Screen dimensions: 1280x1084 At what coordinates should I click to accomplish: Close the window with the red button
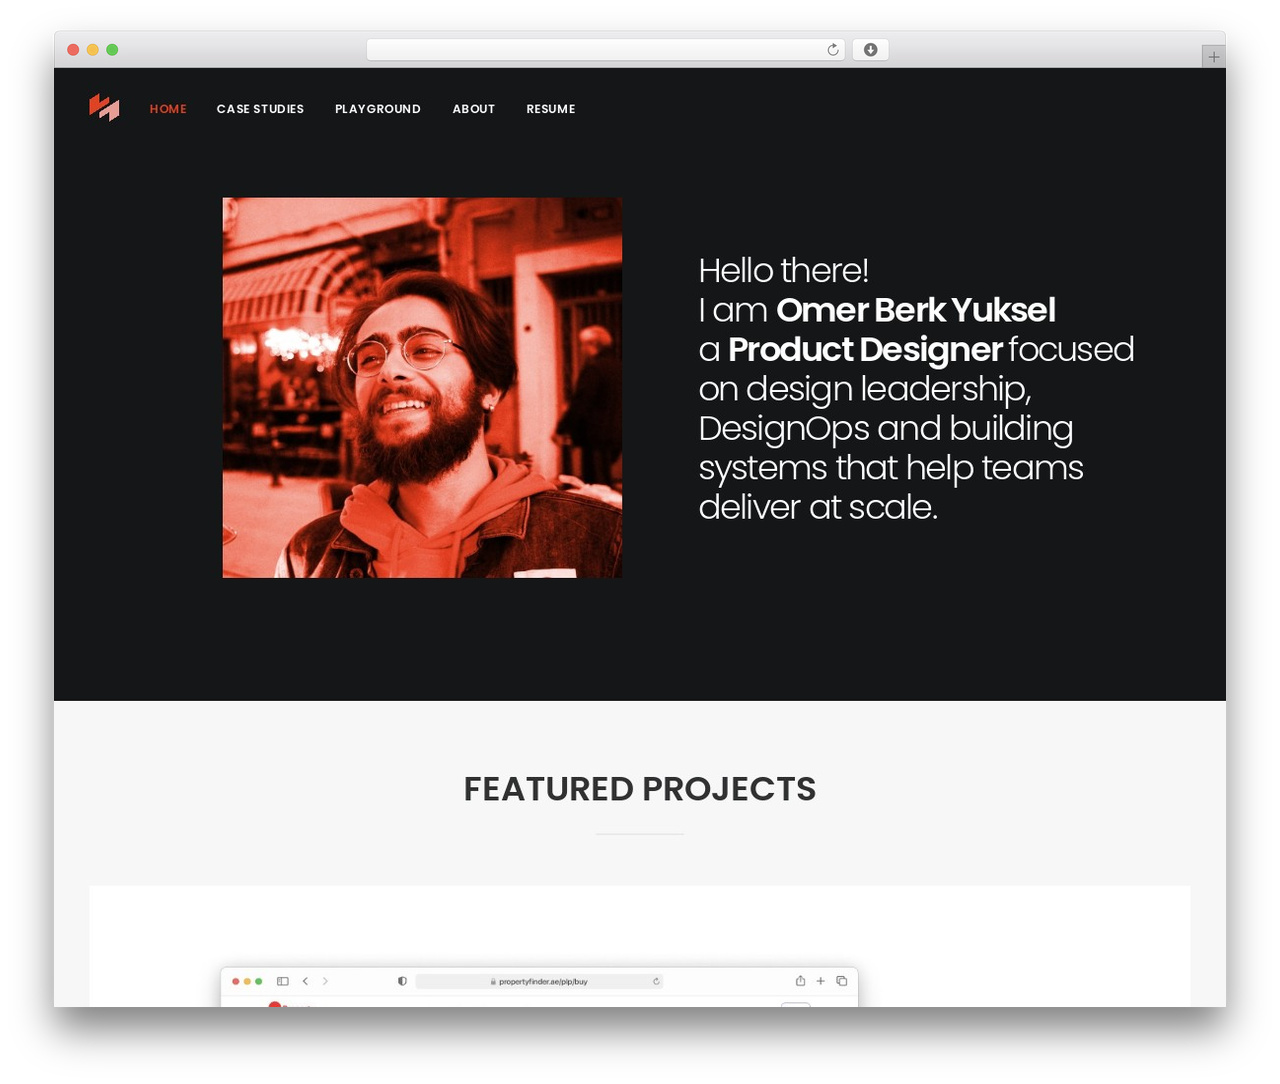pos(73,50)
